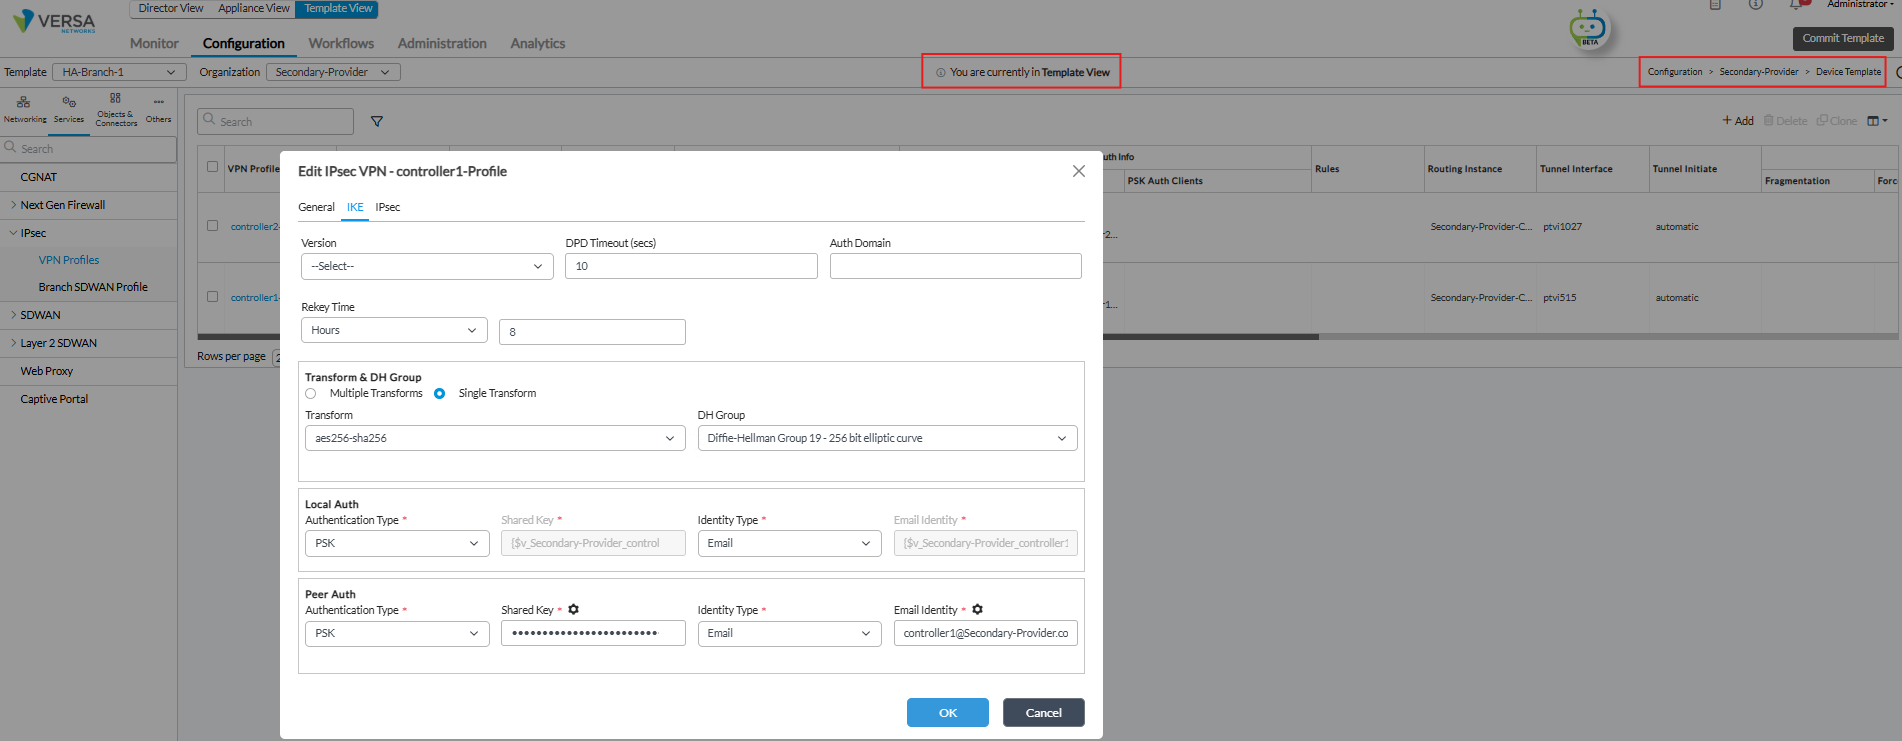Switch to the General tab
The width and height of the screenshot is (1902, 741).
pyautogui.click(x=316, y=207)
